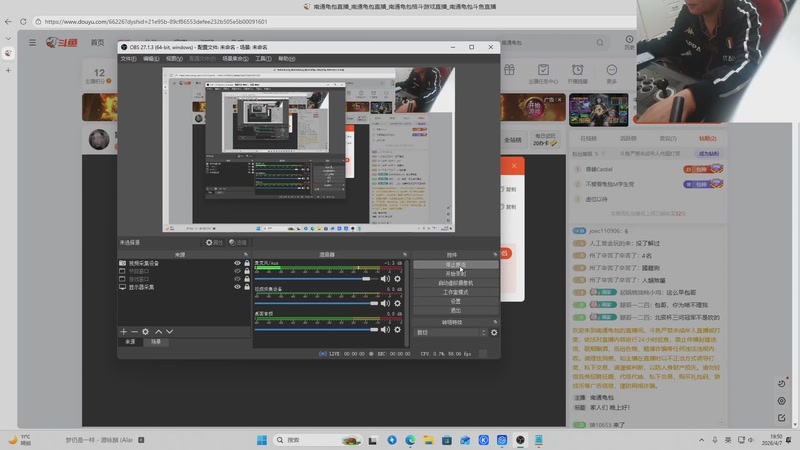Pop out the 控件 dock panel
This screenshot has height=450, width=800.
(x=495, y=254)
